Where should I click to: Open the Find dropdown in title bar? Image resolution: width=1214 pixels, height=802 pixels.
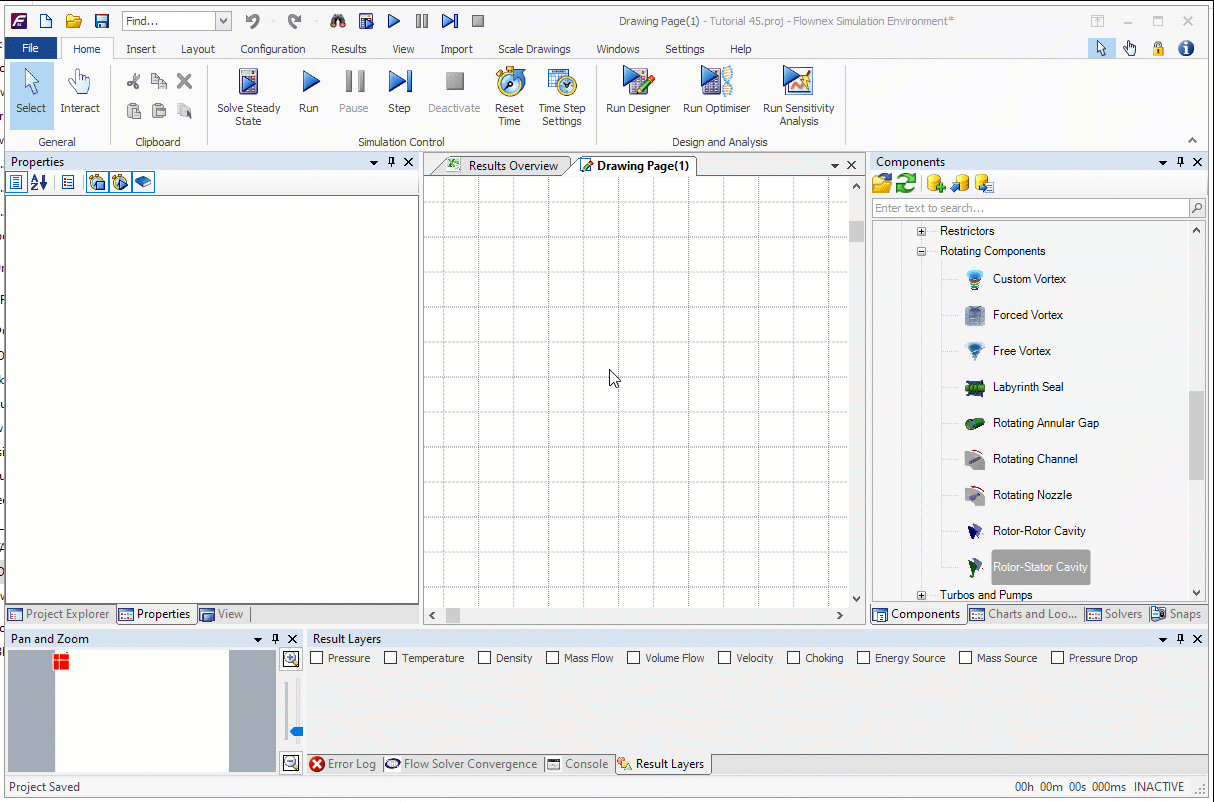[223, 21]
